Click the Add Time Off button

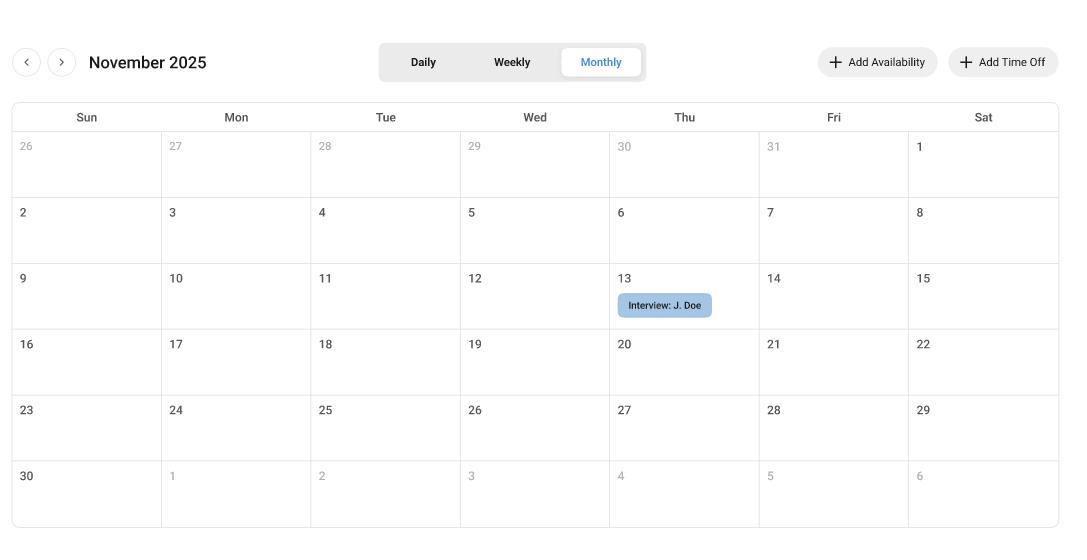click(x=1003, y=62)
